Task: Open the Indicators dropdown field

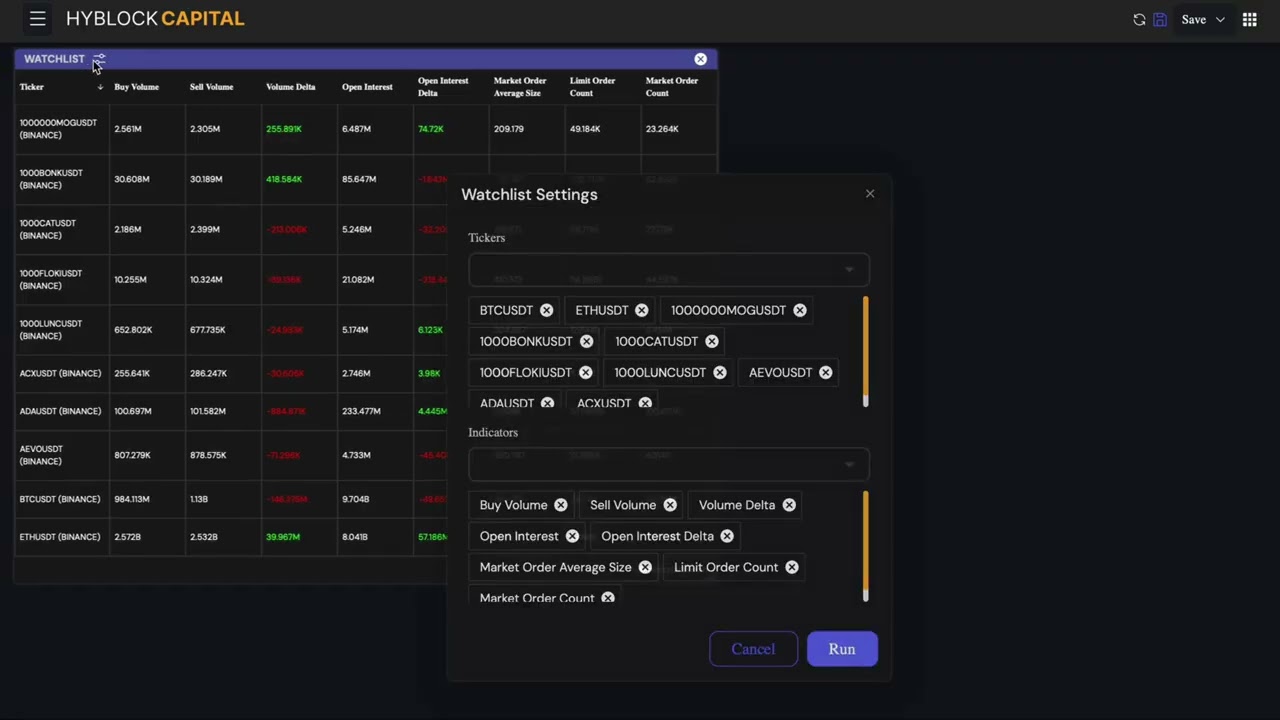Action: tap(669, 464)
